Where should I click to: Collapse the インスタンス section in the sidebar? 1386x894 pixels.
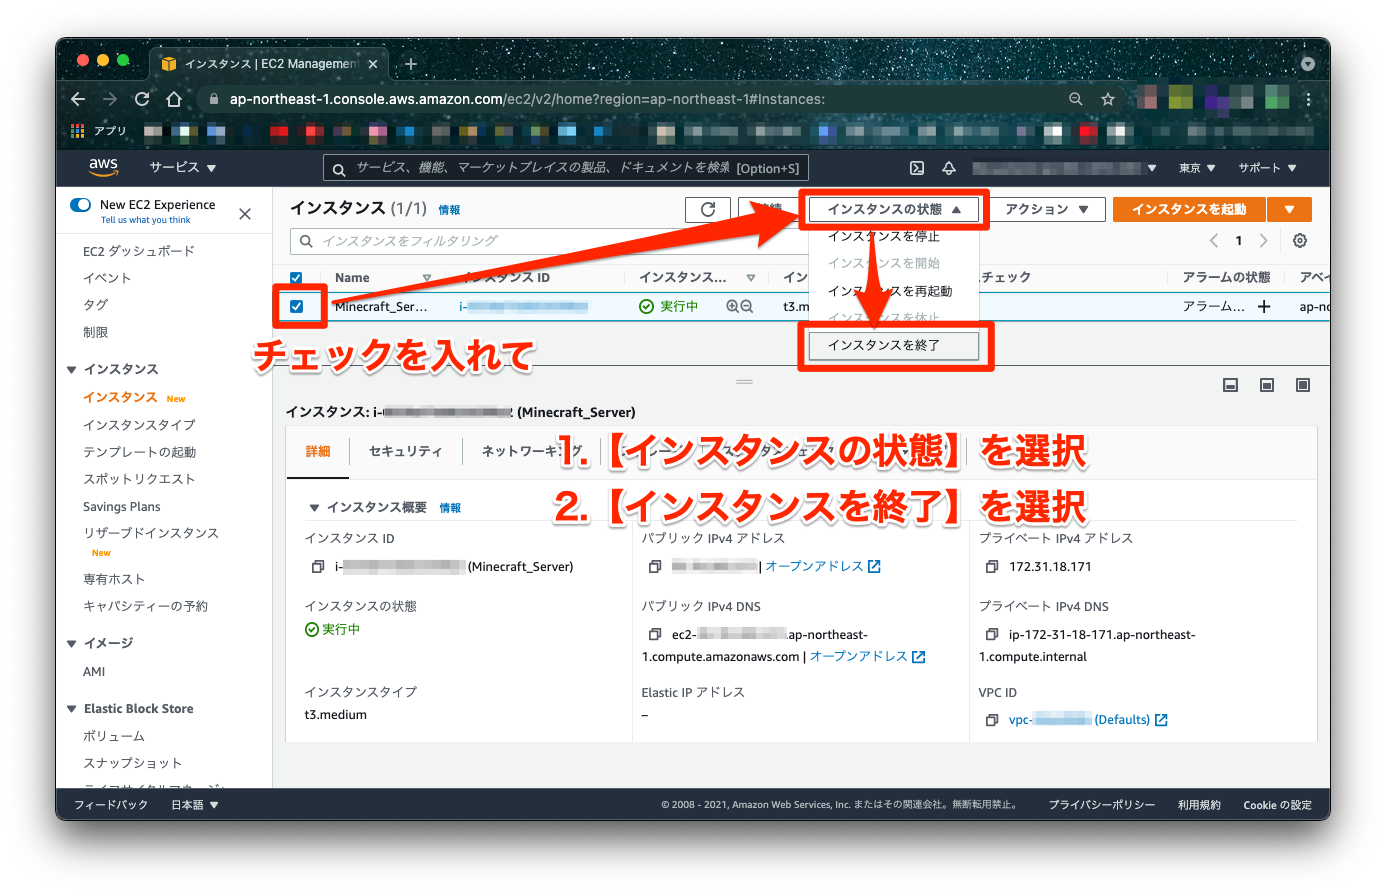pos(72,370)
